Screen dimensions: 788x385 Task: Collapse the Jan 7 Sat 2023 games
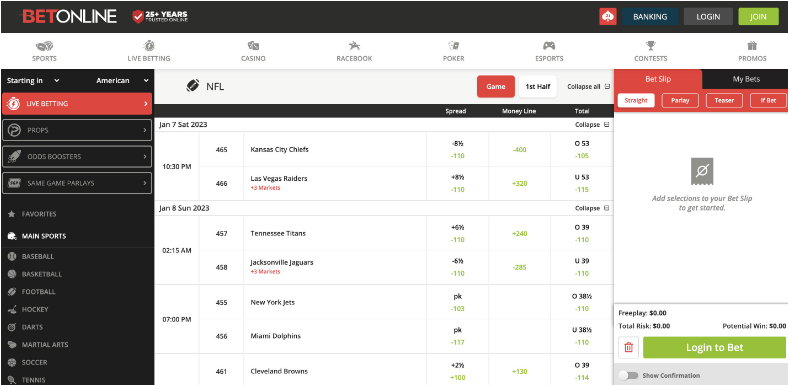592,125
